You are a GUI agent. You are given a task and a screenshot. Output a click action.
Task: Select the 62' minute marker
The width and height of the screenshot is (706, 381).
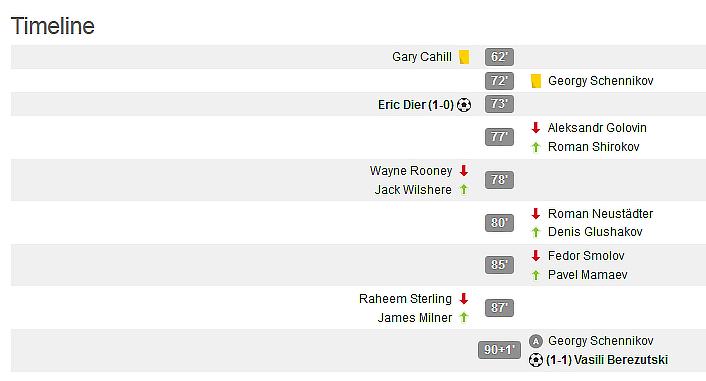[x=499, y=57]
